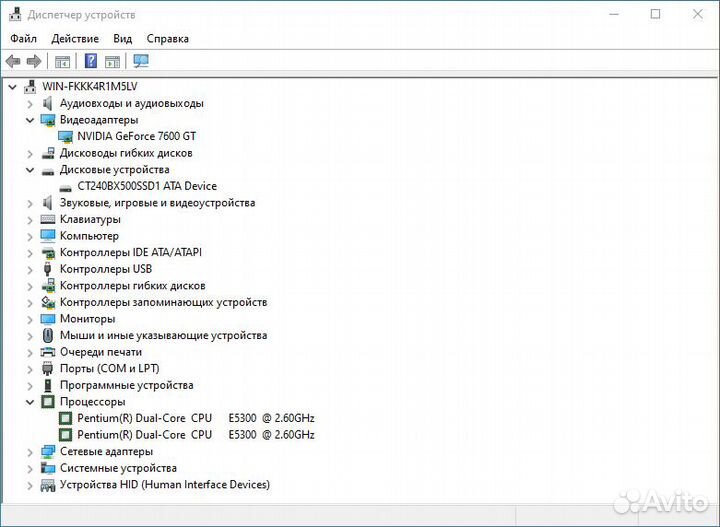This screenshot has height=527, width=720.
Task: Select the Очереди печати label
Action: point(101,352)
